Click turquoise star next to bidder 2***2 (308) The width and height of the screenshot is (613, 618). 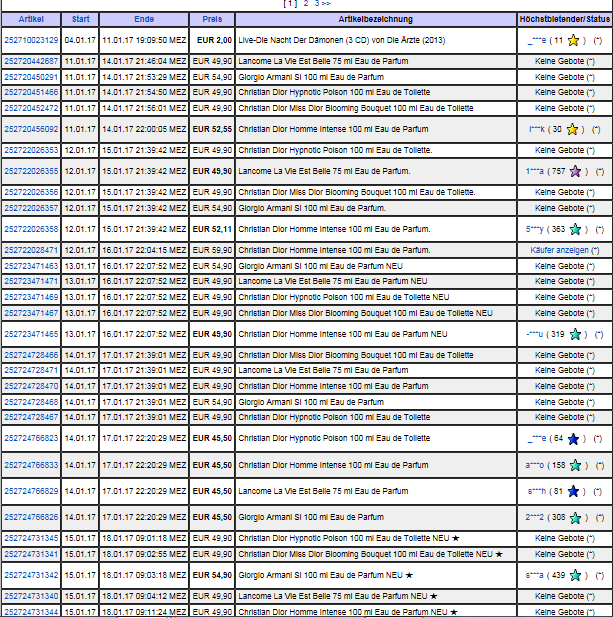tap(576, 517)
